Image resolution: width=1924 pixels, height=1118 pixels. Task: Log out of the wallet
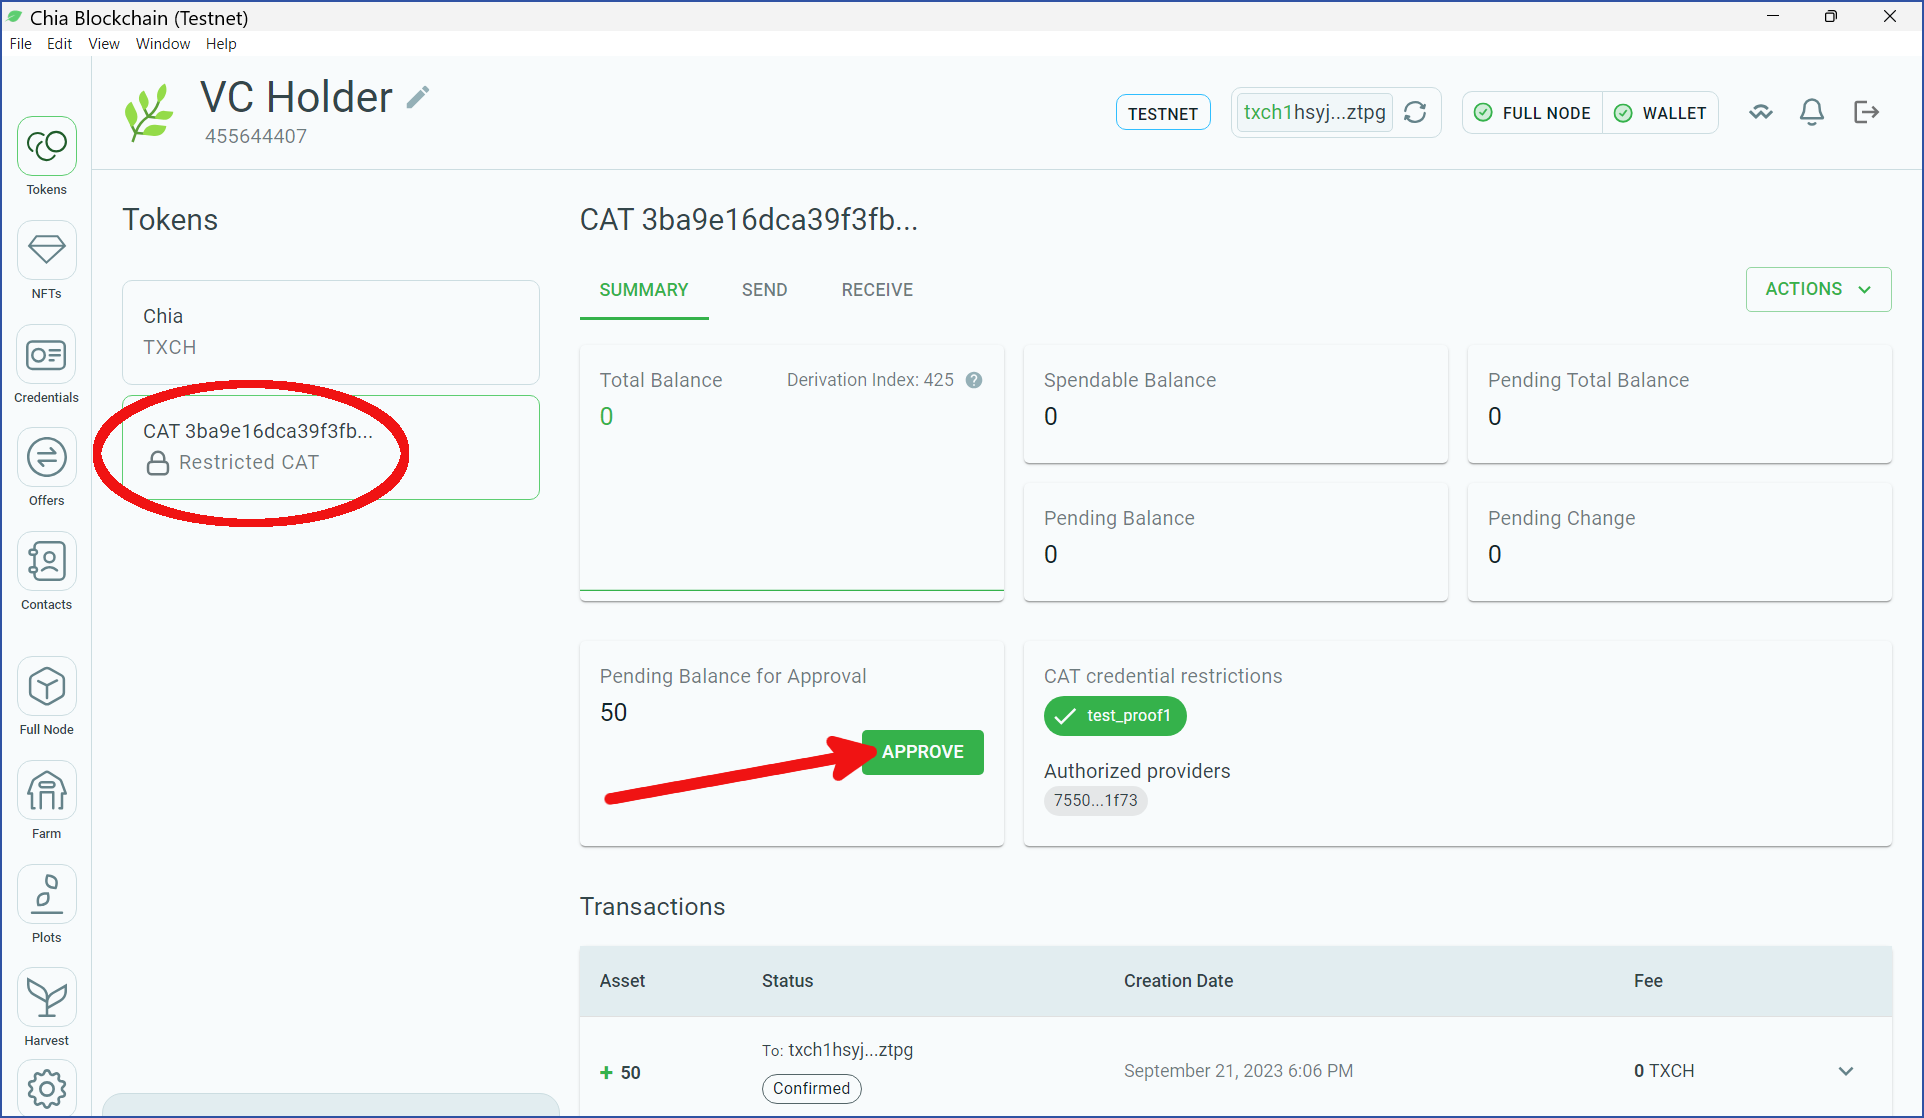pos(1866,112)
